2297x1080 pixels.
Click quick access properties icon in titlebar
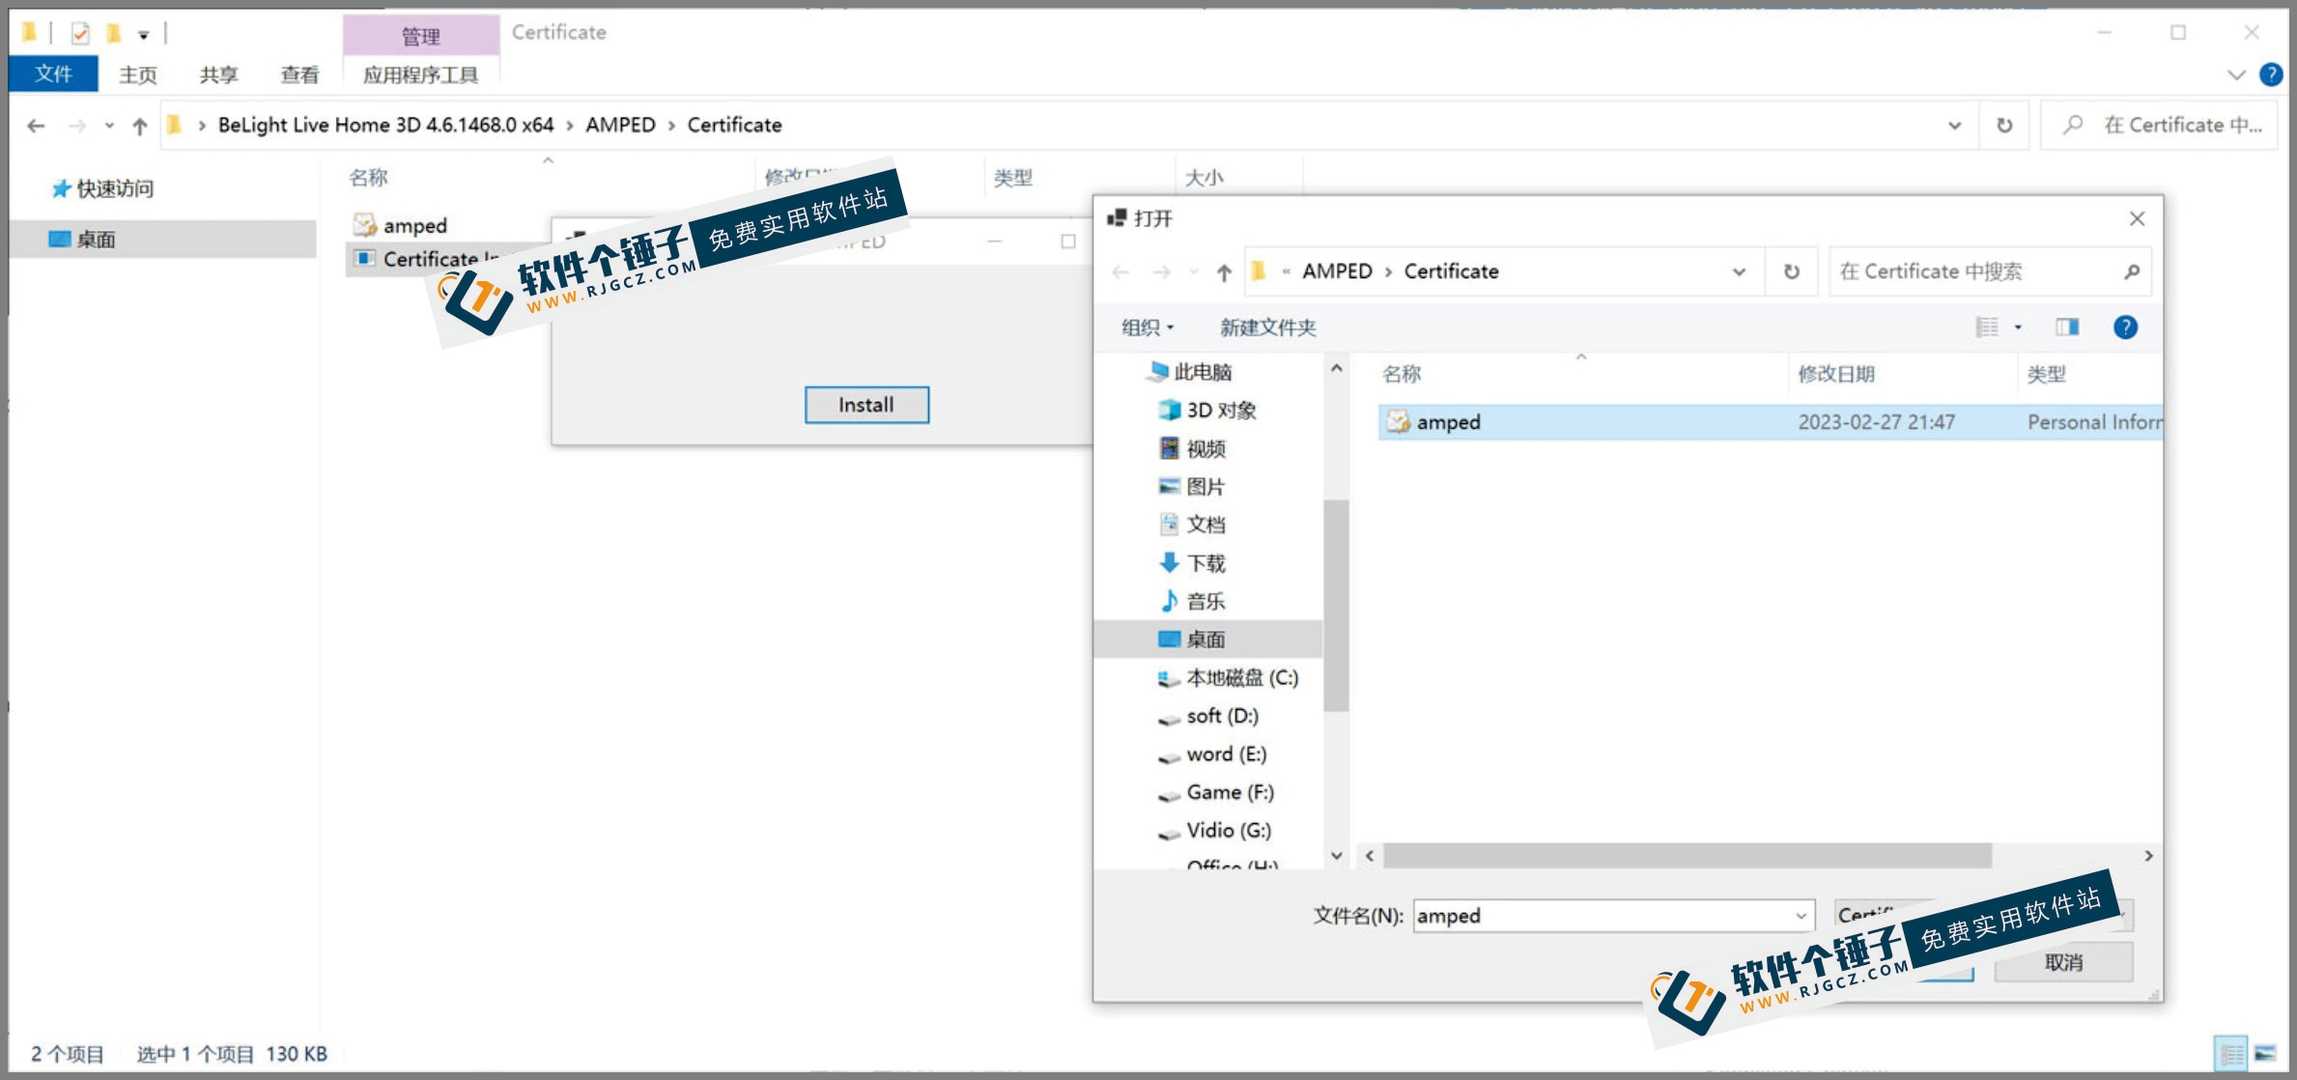click(x=80, y=34)
